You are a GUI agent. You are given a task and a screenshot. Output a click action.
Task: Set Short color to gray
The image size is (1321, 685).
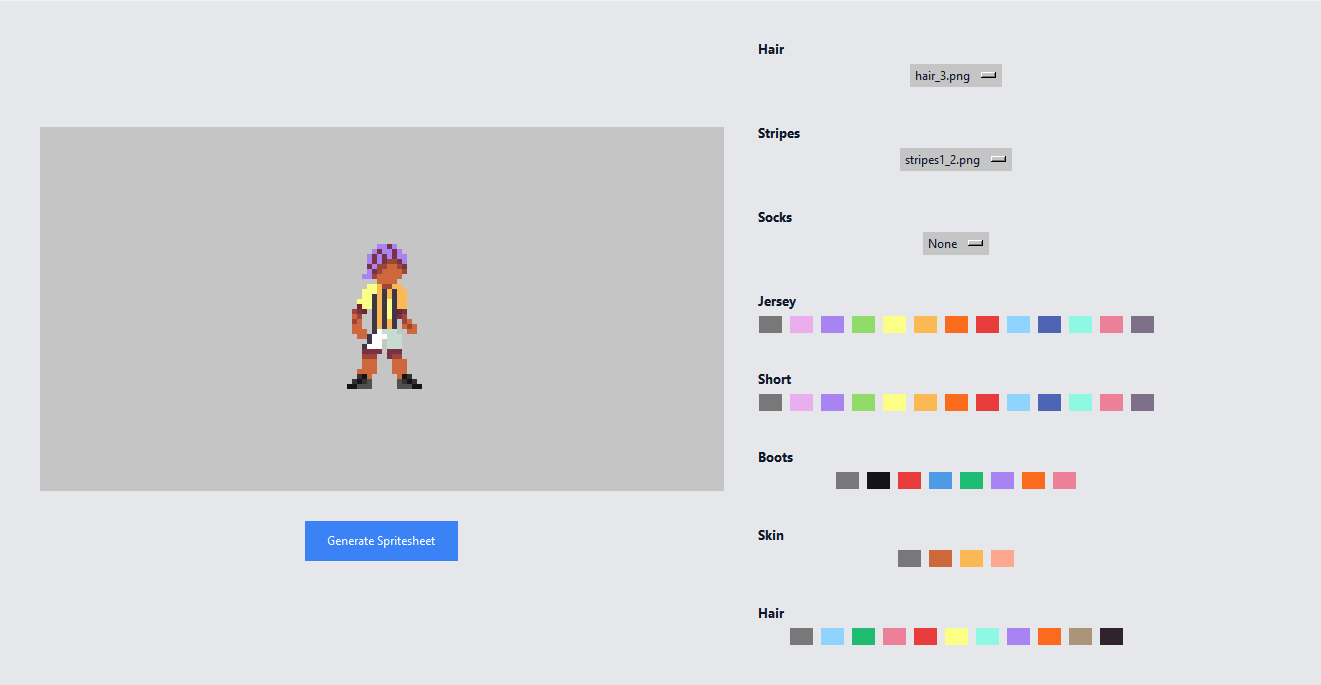click(x=770, y=403)
